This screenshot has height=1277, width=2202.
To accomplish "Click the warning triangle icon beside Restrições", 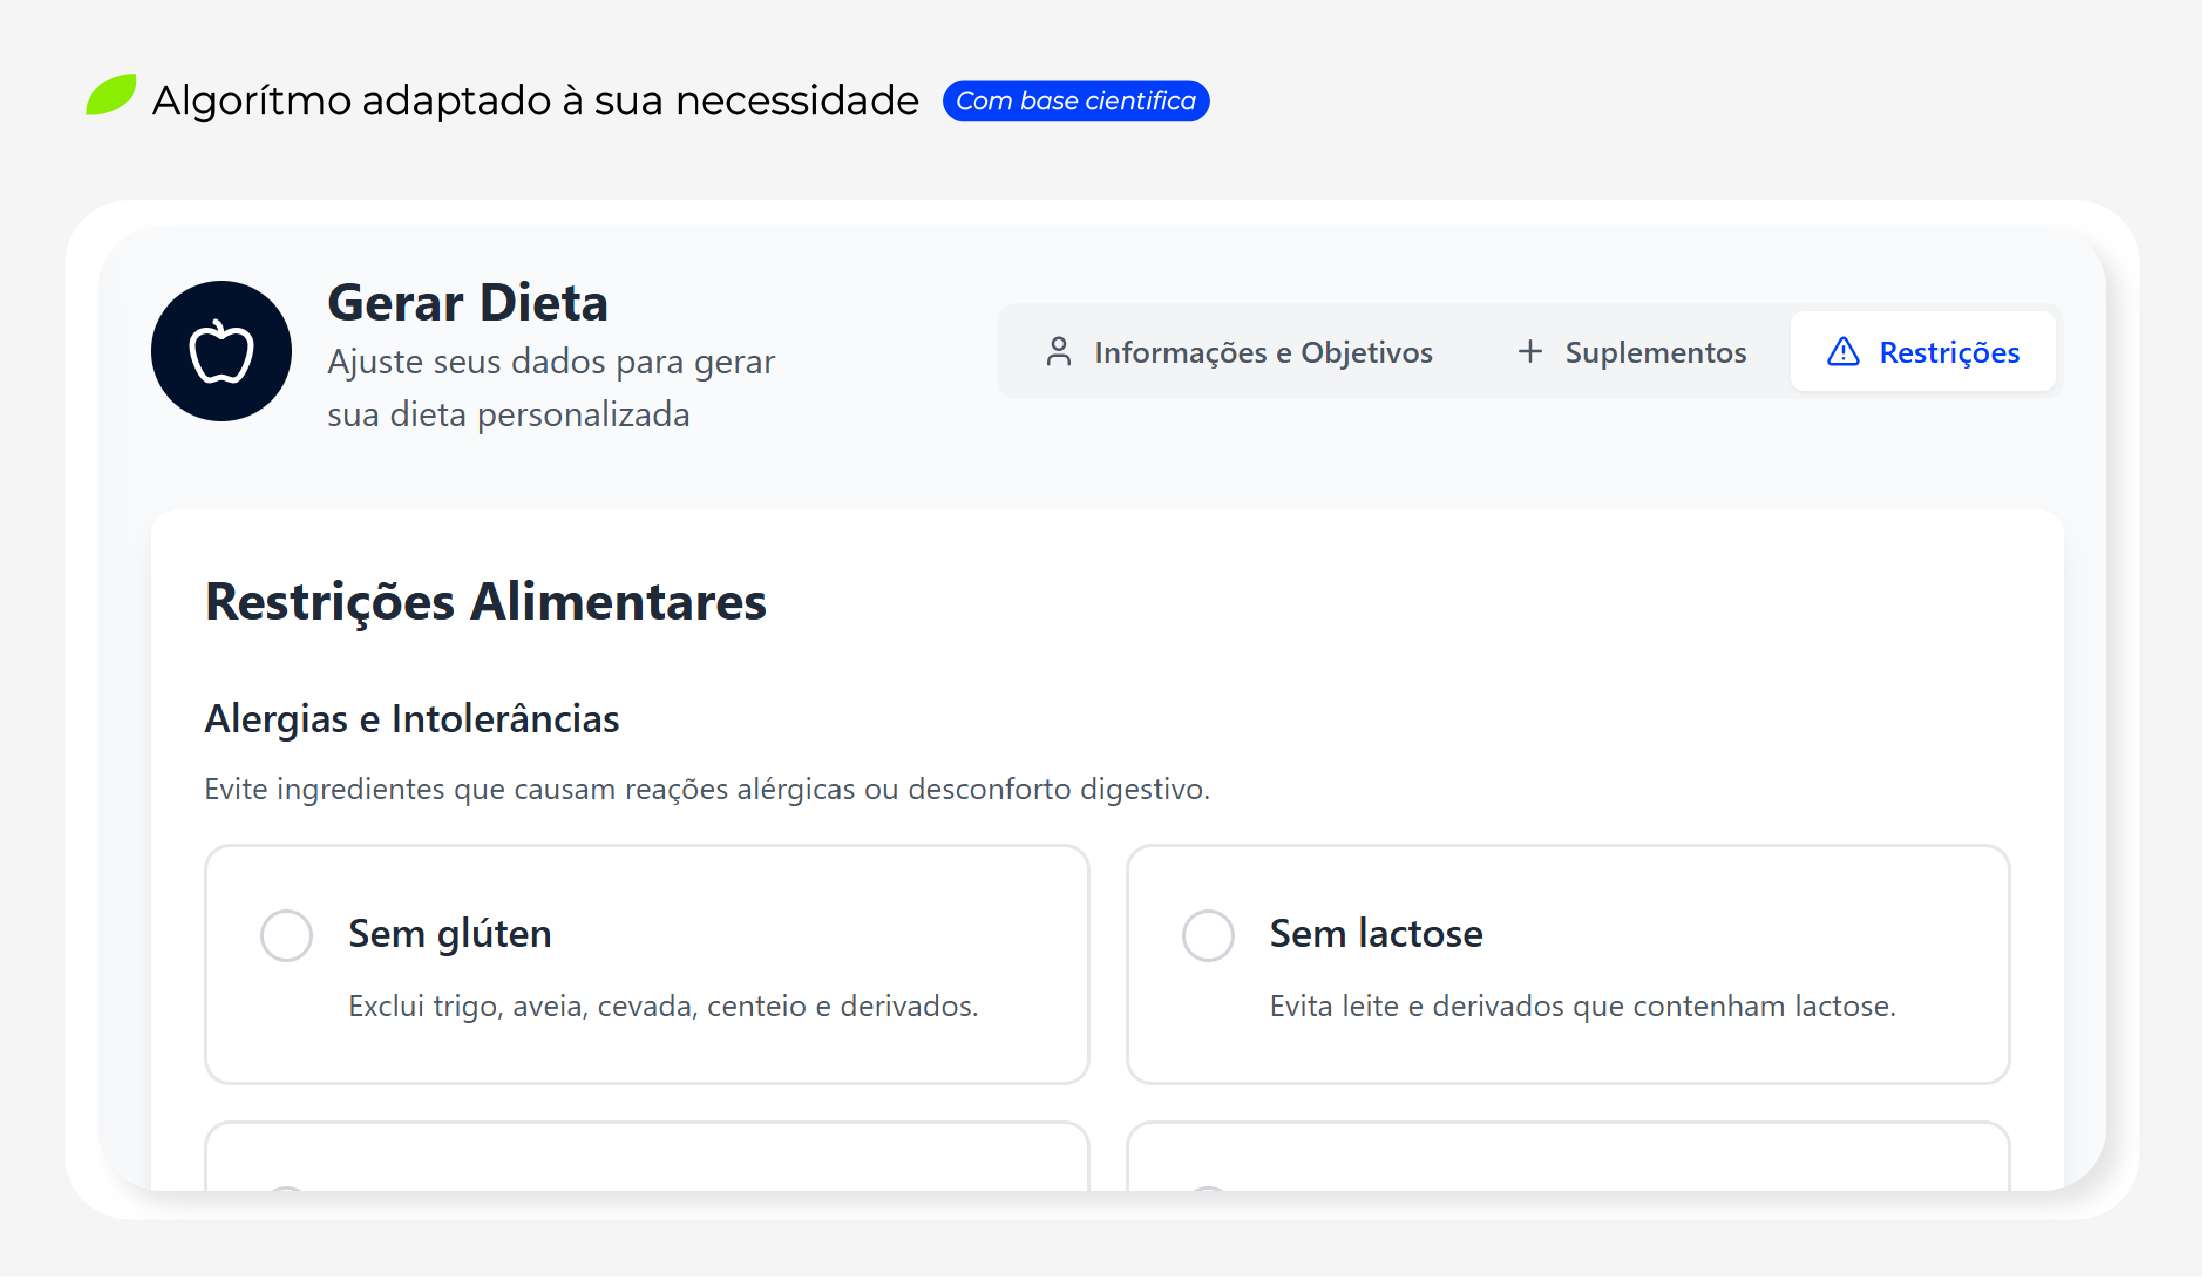I will tap(1842, 352).
